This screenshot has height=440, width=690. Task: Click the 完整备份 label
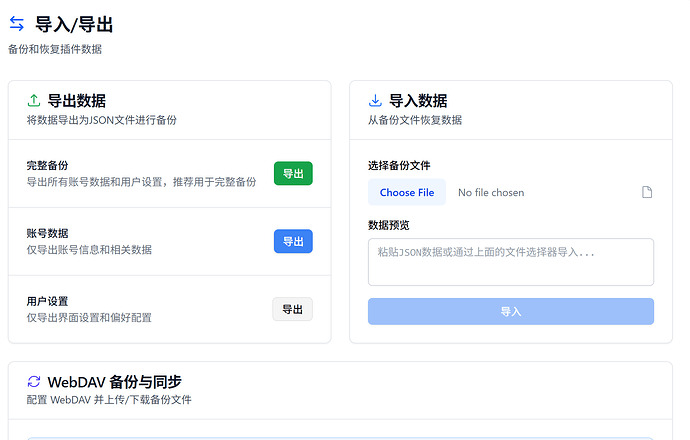pos(48,165)
